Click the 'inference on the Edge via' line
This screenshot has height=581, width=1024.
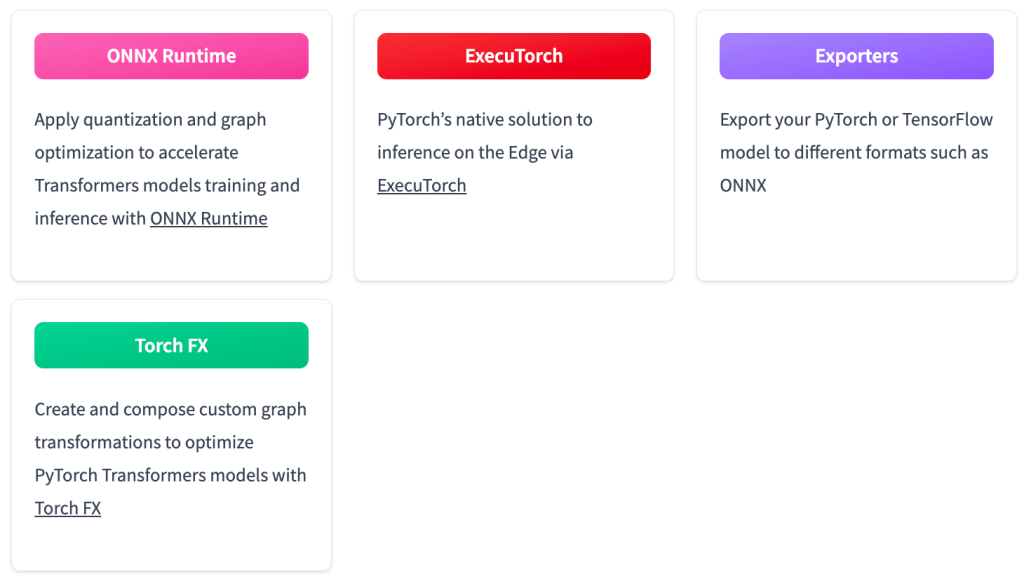475,153
